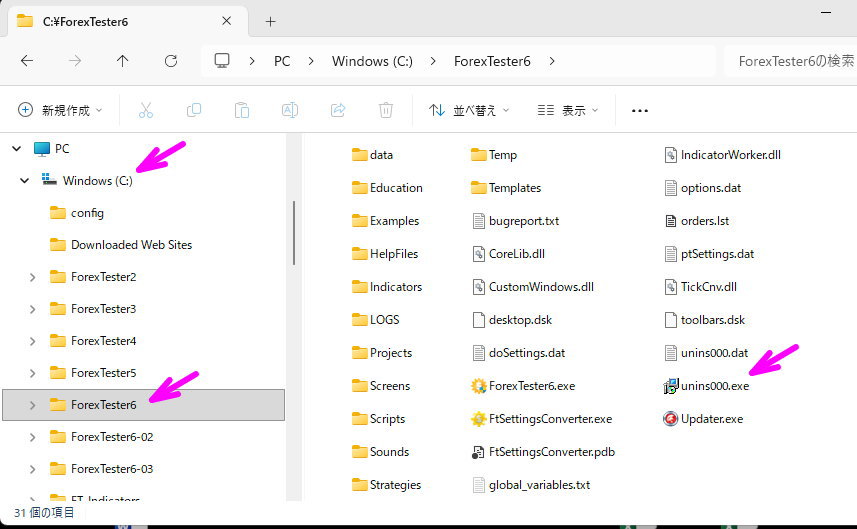Open the 並べ替え sort dropdown
Screen dimensions: 857x529
(x=469, y=110)
